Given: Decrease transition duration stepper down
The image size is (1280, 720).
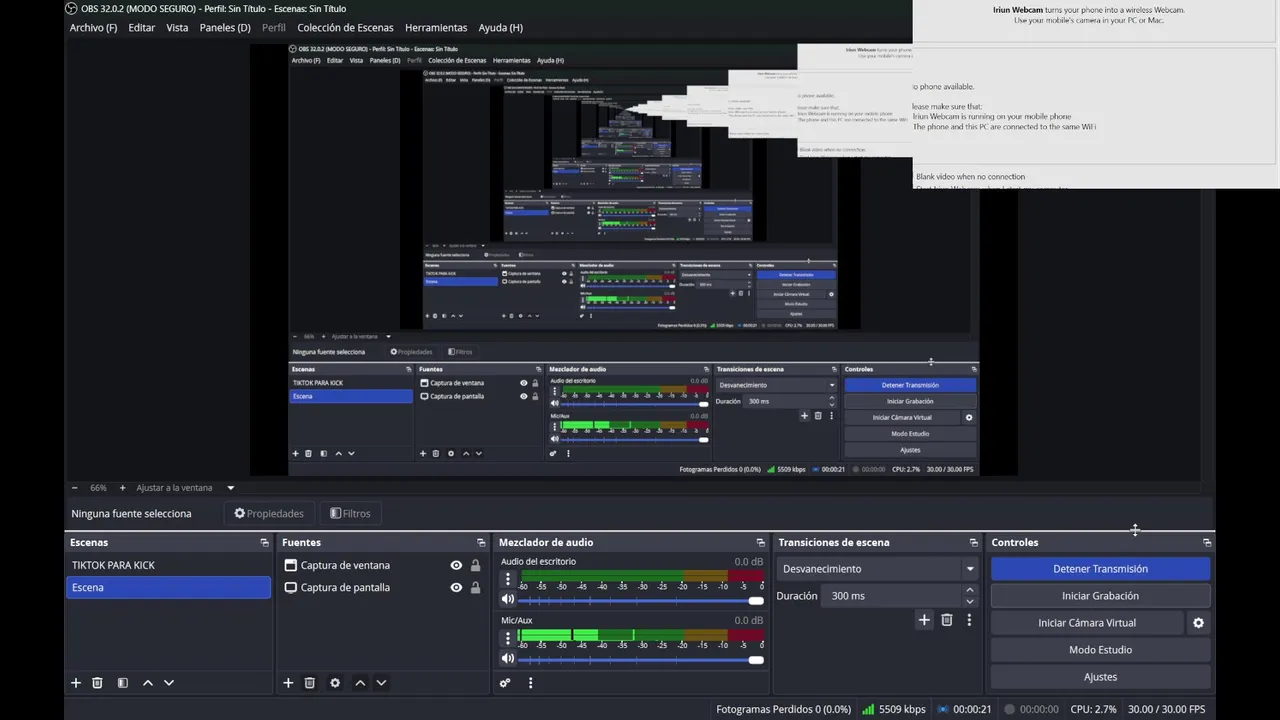Looking at the screenshot, I should (x=969, y=601).
